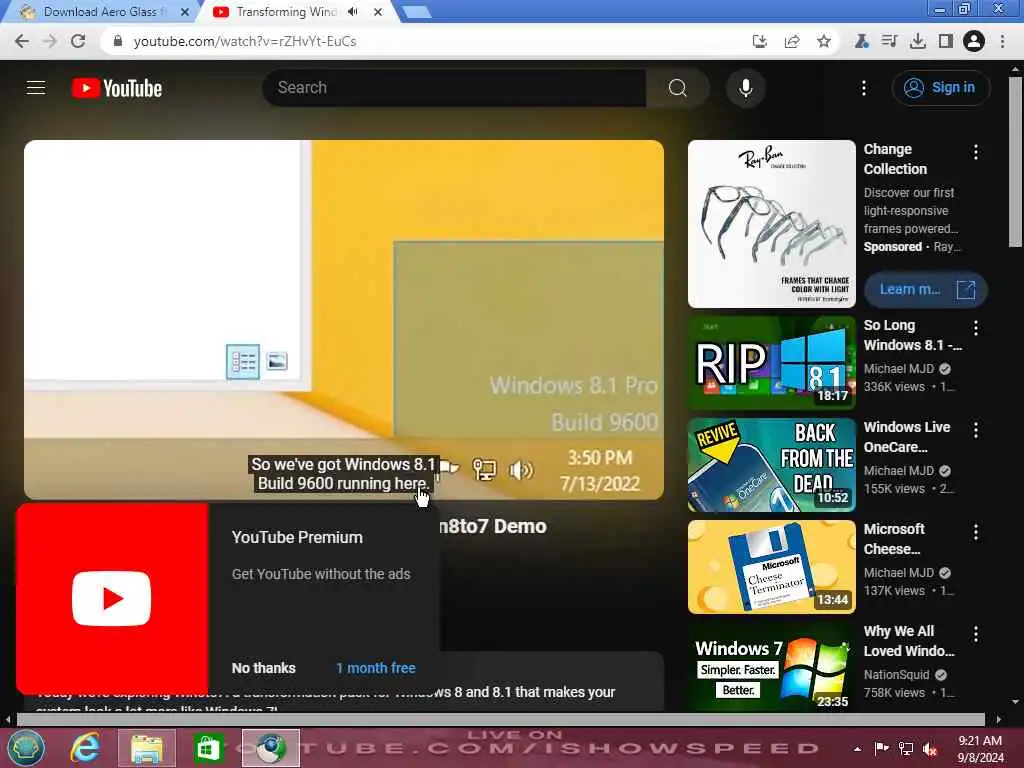The height and width of the screenshot is (768, 1024).
Task: Open the Chrome downloads icon
Action: 918,41
